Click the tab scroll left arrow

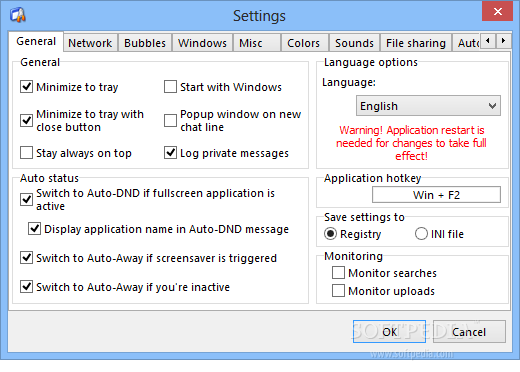tap(488, 41)
